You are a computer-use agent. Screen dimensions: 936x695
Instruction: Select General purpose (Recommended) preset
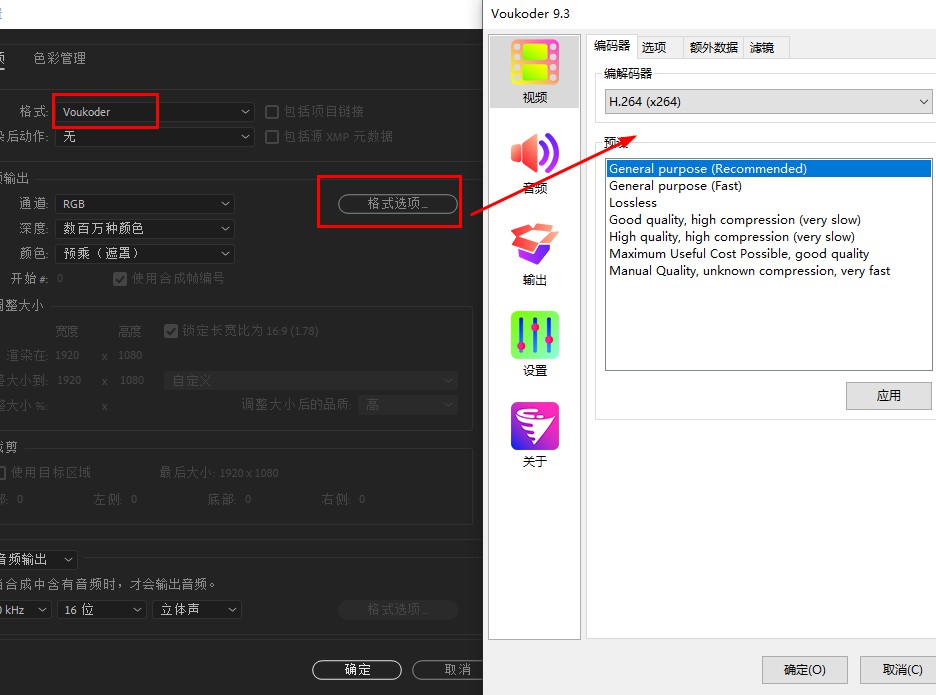768,168
